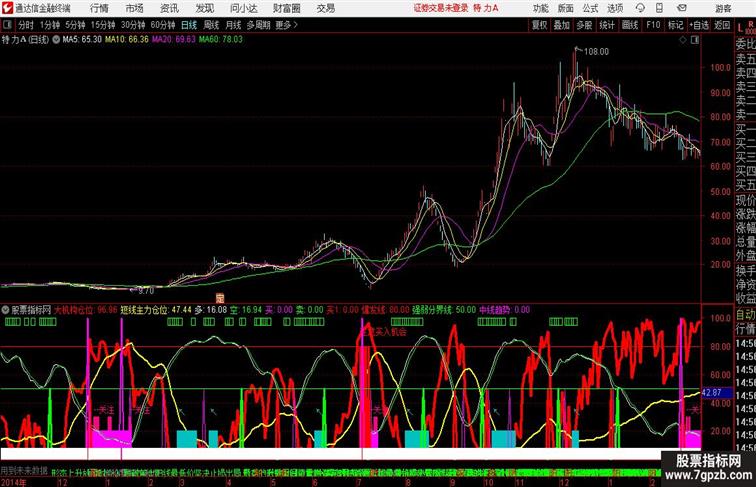The width and height of the screenshot is (756, 487).
Task: Switch to the 15分钟 period
Action: [103, 25]
